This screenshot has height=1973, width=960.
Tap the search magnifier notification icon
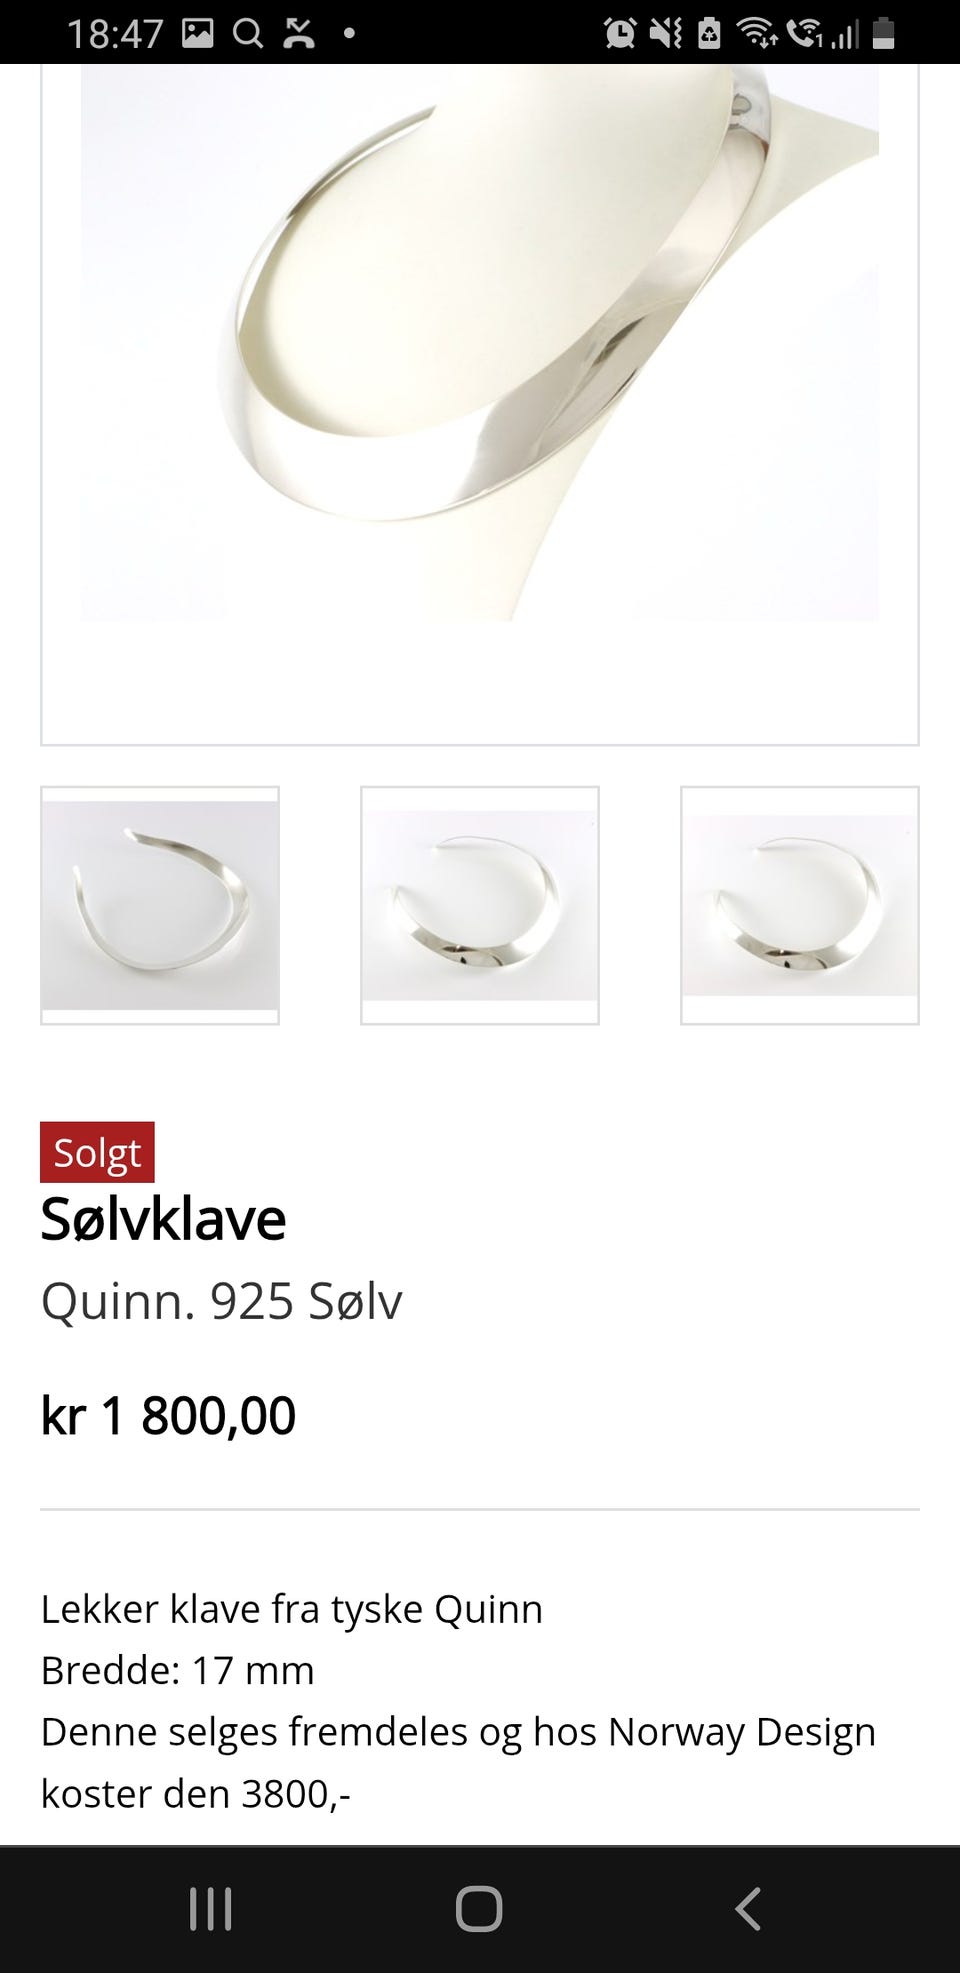(x=248, y=33)
